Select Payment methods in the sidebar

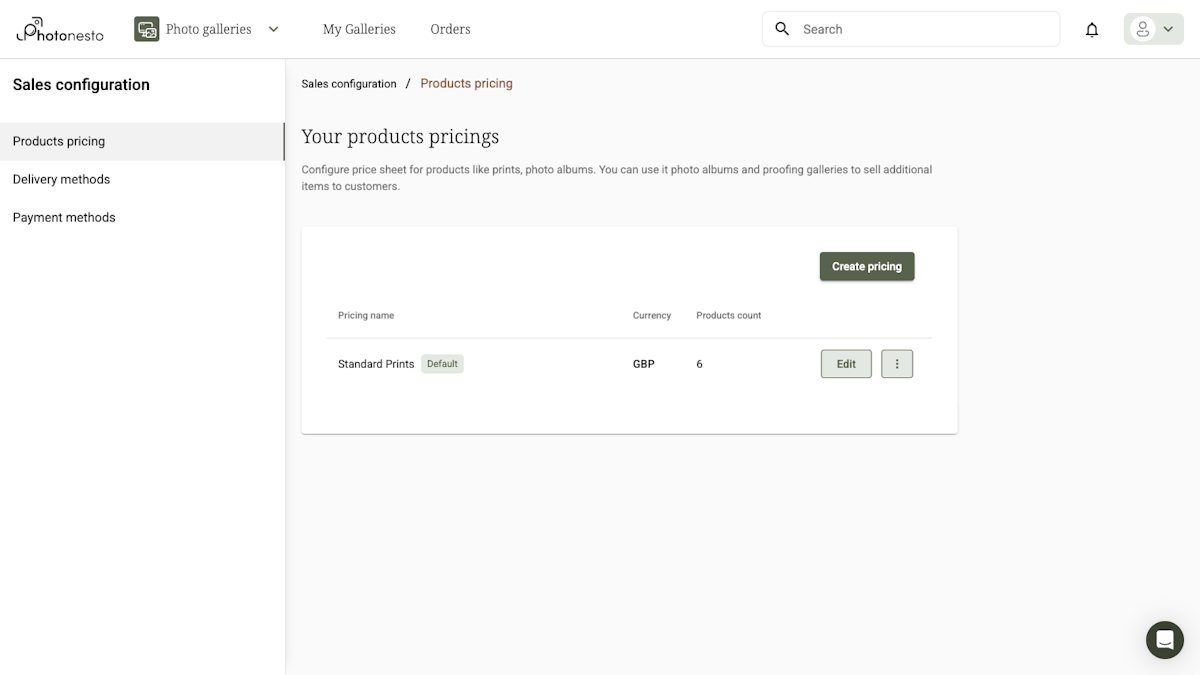(x=64, y=217)
